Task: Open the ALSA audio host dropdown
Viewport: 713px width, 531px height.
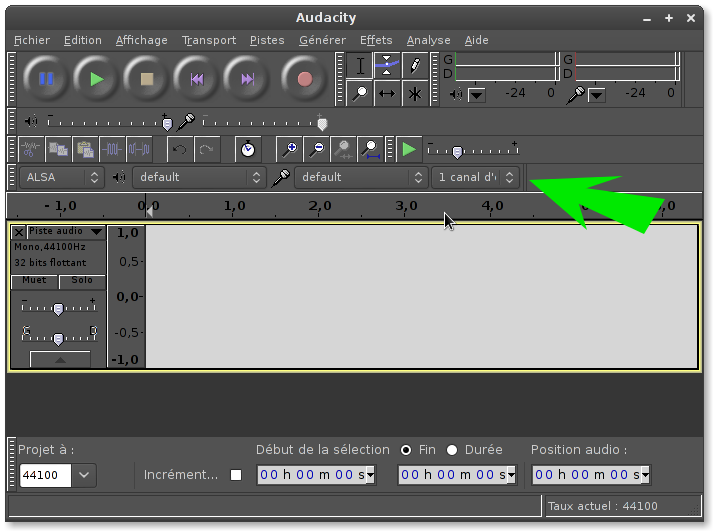Action: click(62, 177)
